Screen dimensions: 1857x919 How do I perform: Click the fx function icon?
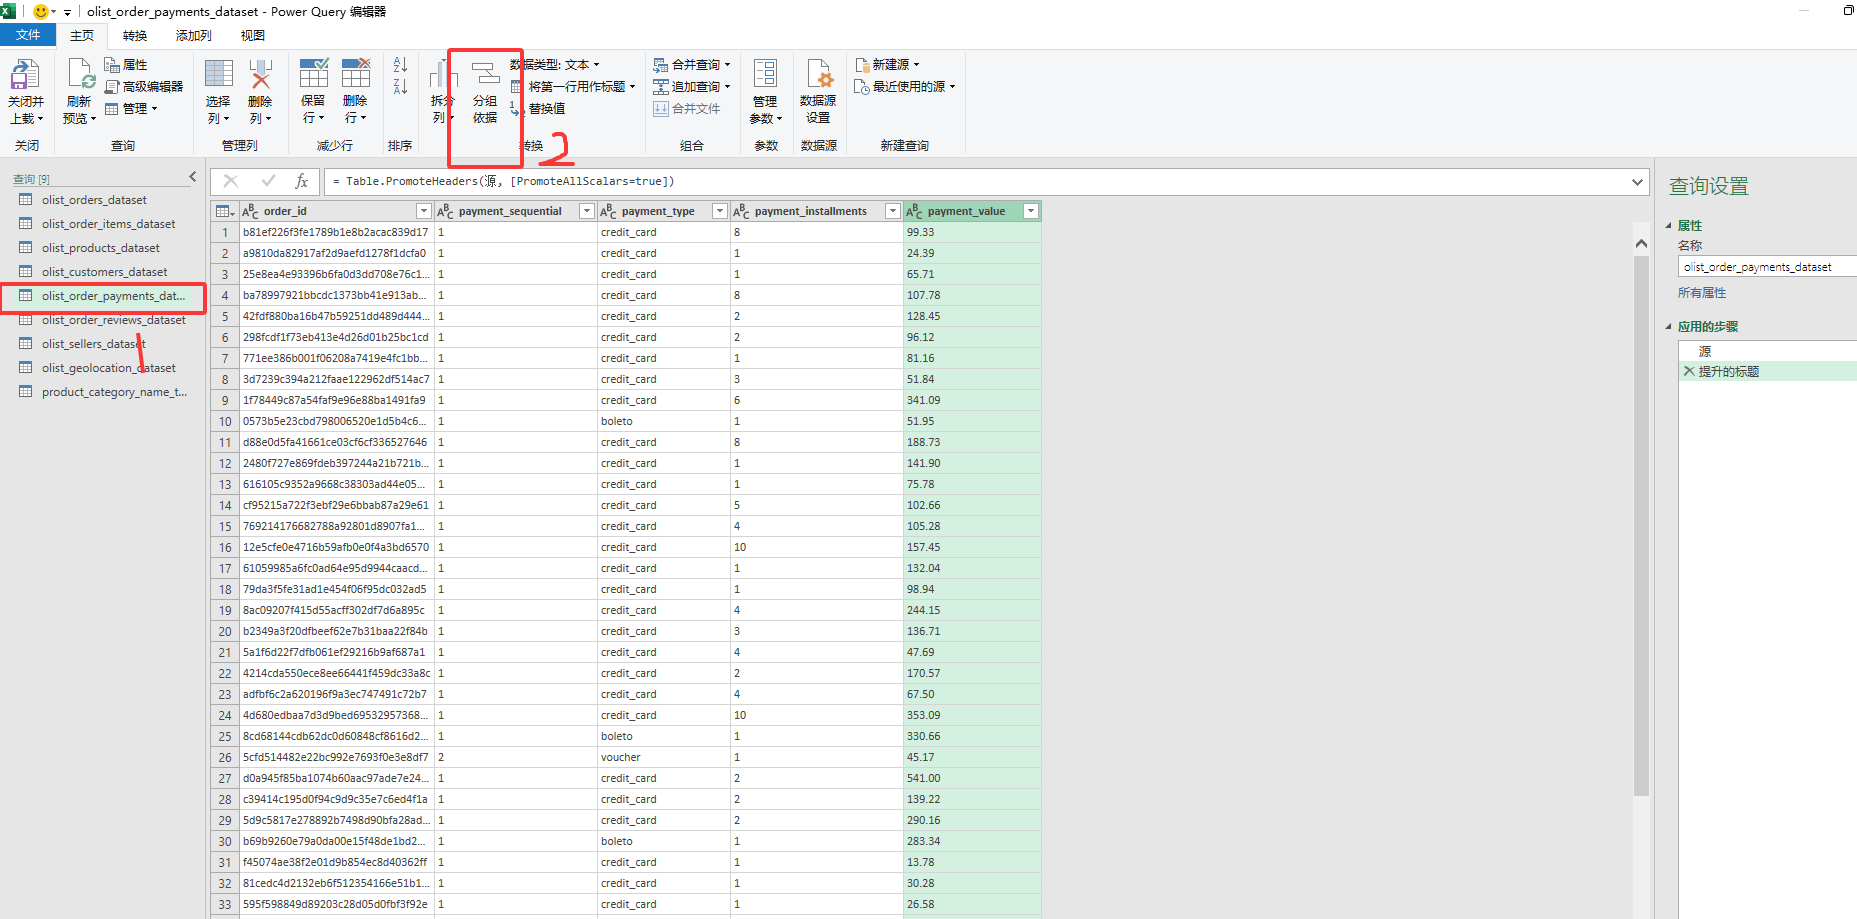point(301,181)
